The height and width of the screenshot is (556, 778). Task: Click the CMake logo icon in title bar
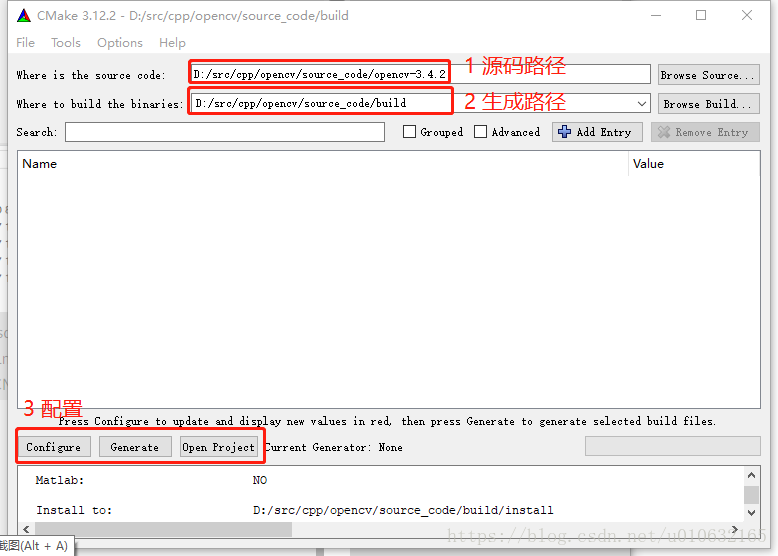(x=24, y=16)
